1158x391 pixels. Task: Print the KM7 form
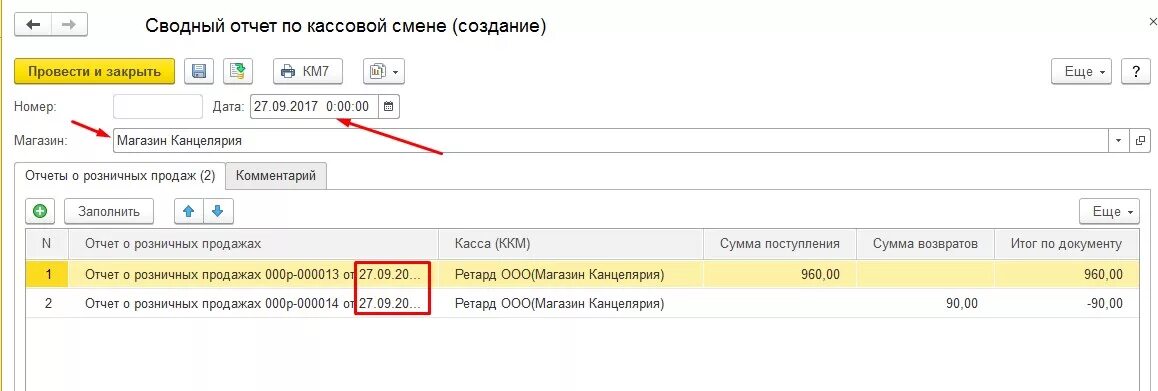pos(309,72)
